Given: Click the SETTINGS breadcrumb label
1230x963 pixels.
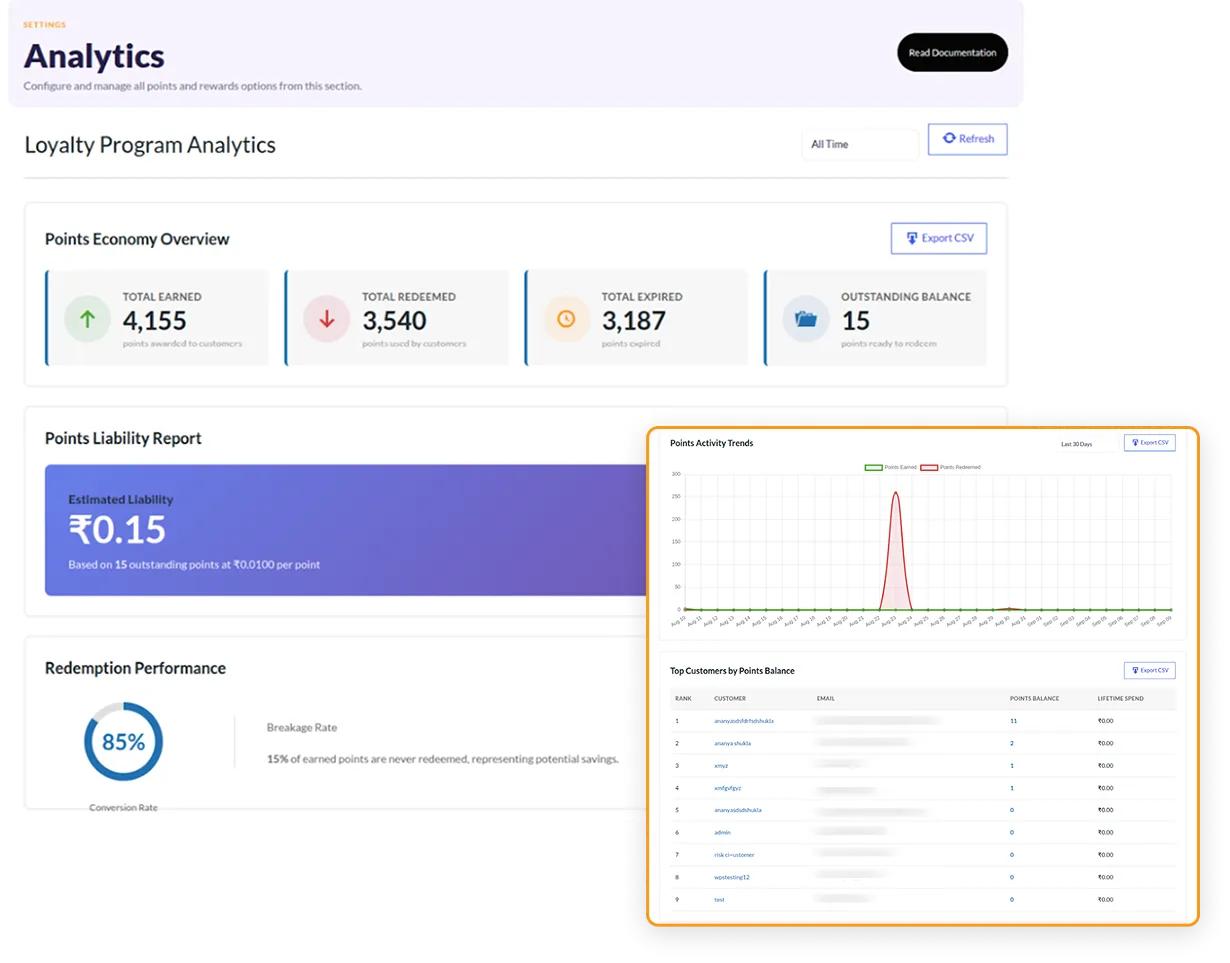Looking at the screenshot, I should coord(44,25).
